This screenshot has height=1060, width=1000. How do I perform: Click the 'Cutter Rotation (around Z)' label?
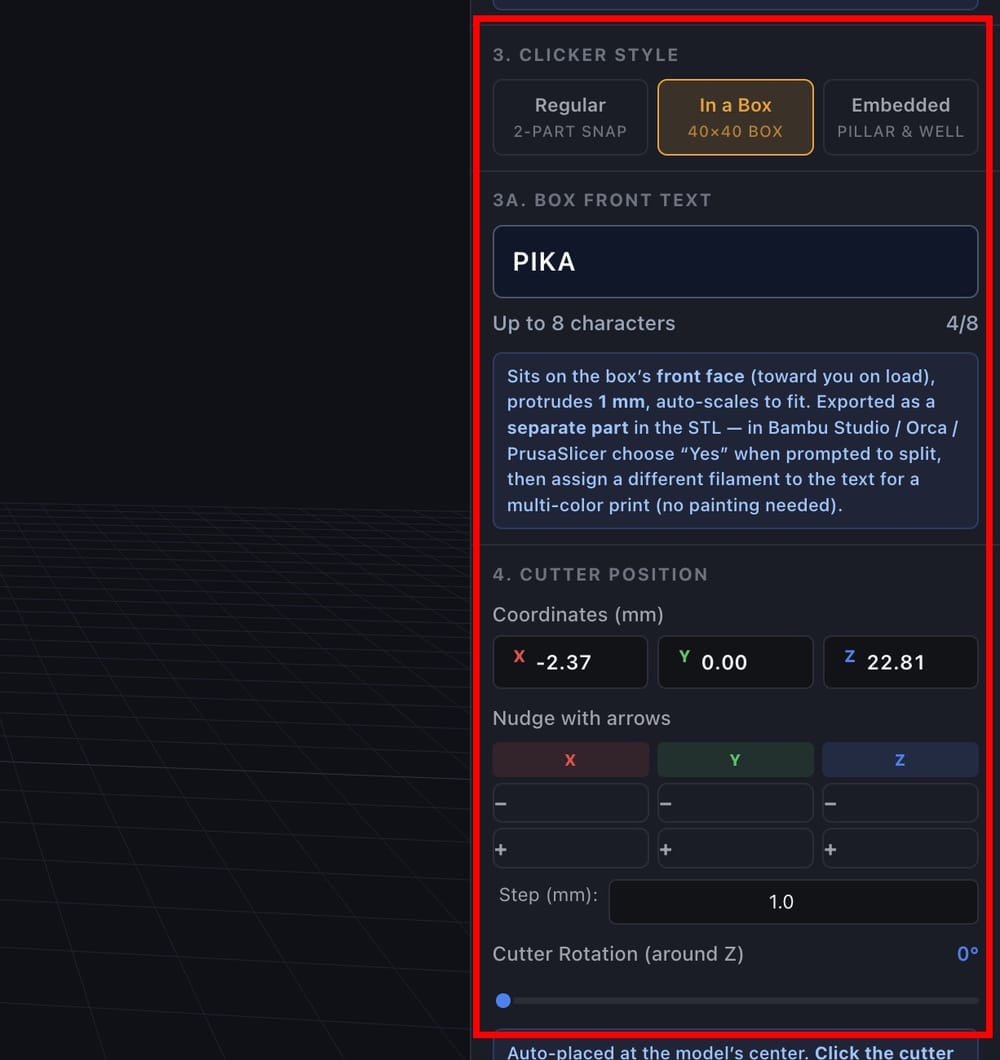(618, 954)
